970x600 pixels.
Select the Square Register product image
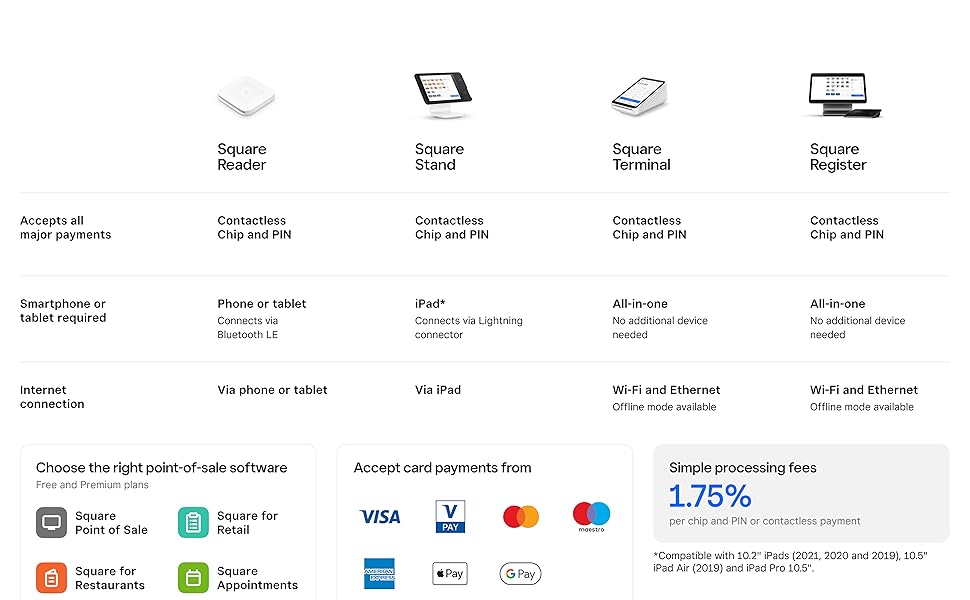tap(844, 96)
